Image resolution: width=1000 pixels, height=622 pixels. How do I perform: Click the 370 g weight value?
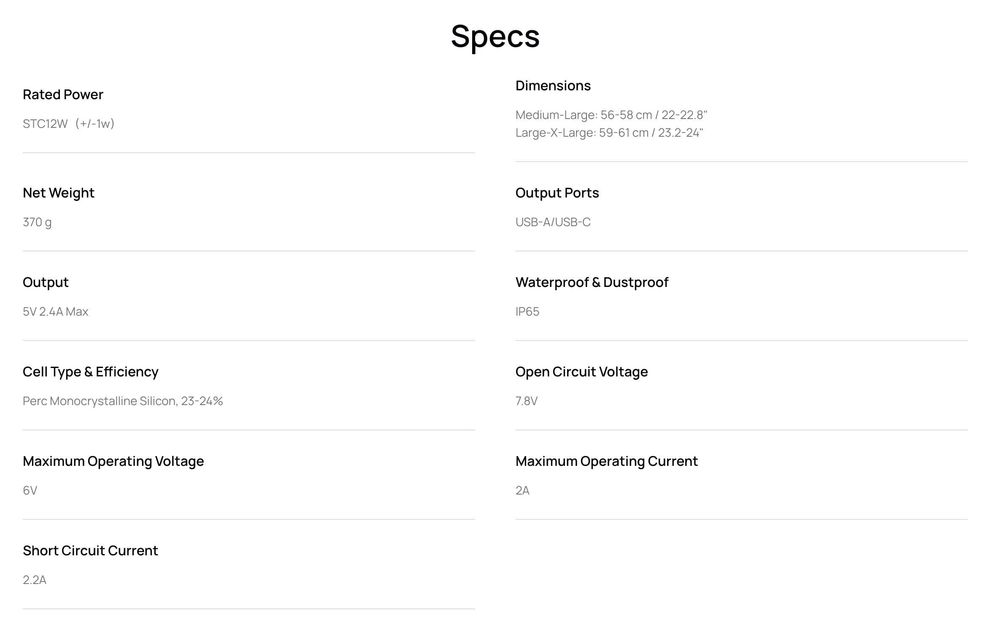[x=37, y=222]
